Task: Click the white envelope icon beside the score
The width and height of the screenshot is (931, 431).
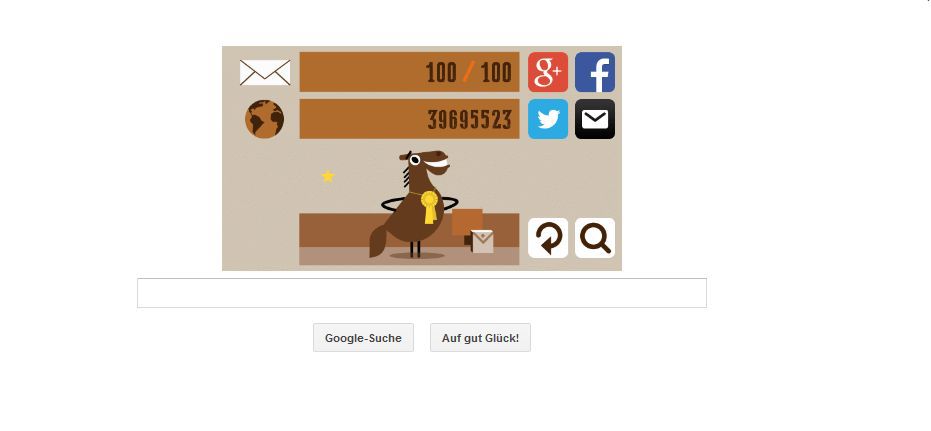Action: (265, 72)
